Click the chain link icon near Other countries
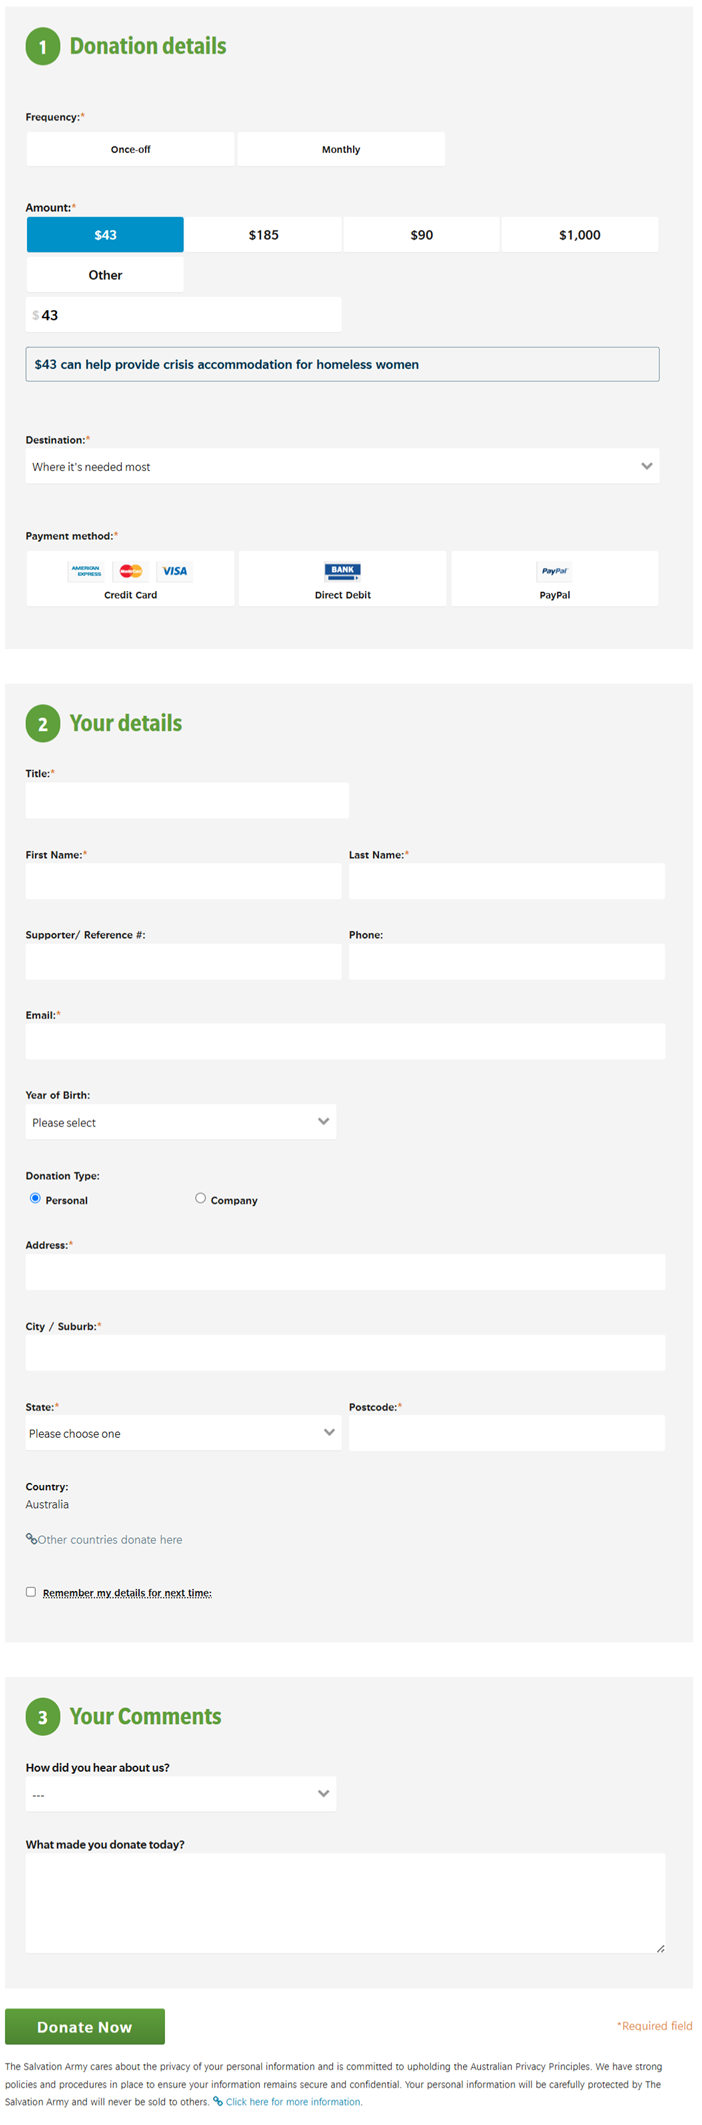702x2125 pixels. [x=31, y=1539]
